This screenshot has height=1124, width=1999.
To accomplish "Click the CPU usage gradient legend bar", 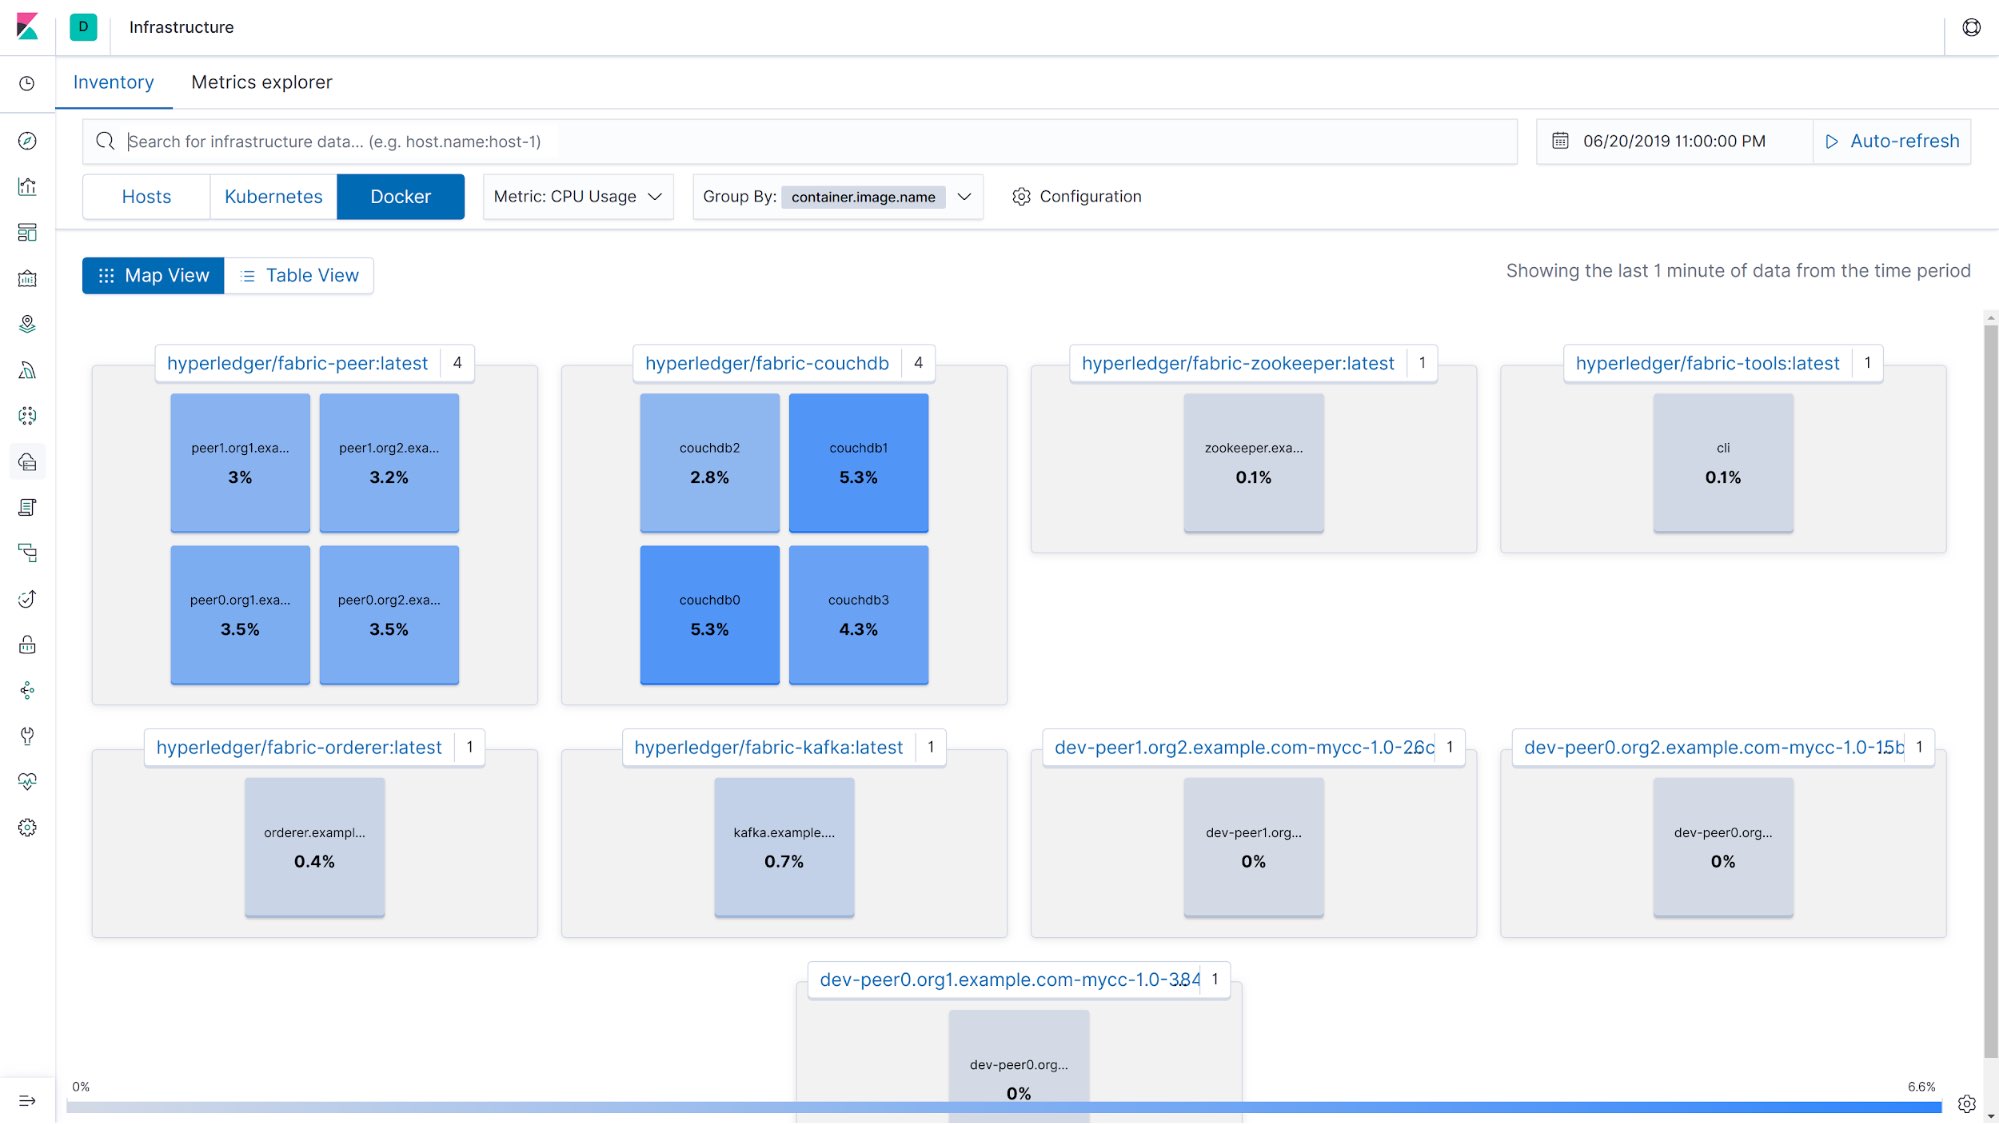I will click(x=1004, y=1107).
